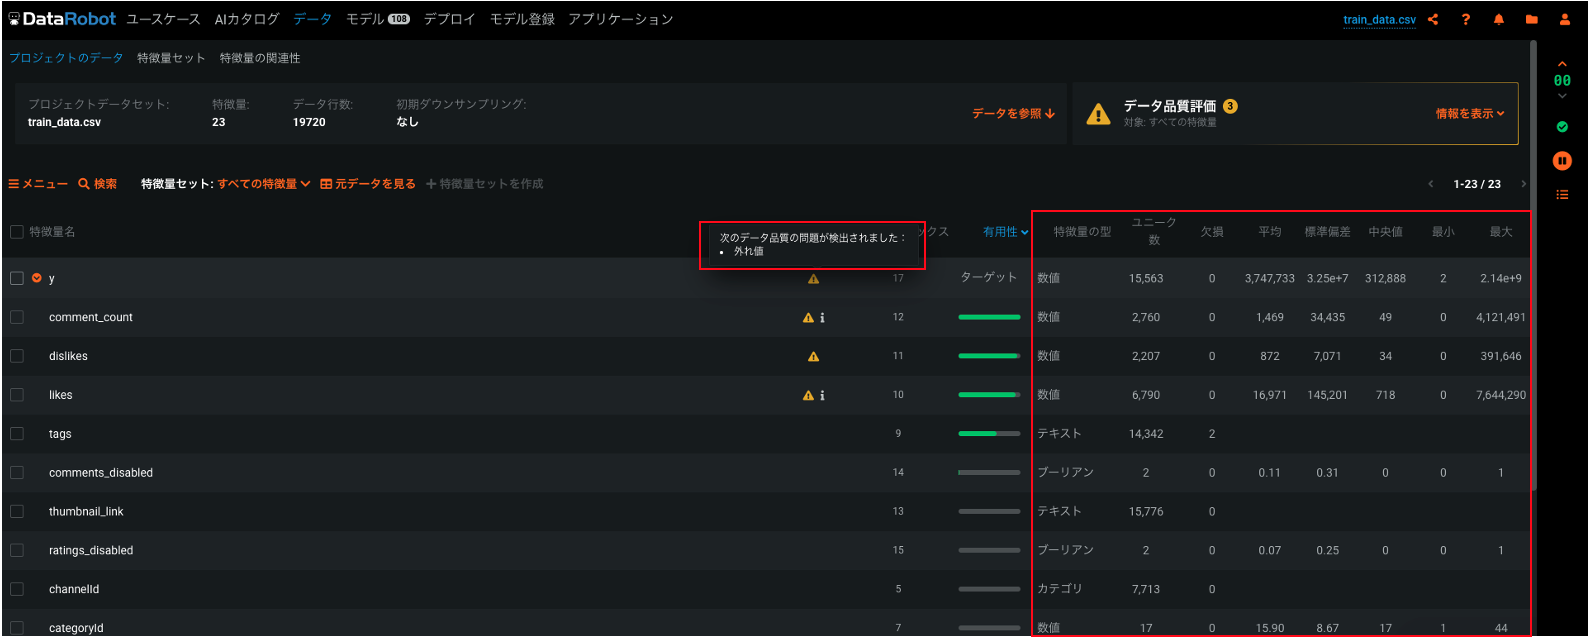This screenshot has height=638, width=1590.
Task: Open the モデル menu
Action: 378,19
